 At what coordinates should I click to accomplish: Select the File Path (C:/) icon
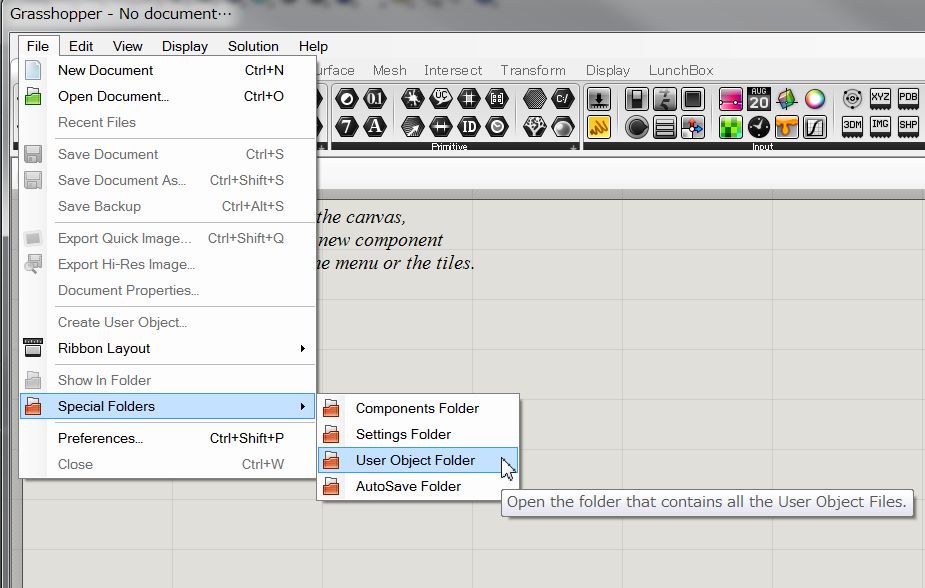(x=562, y=98)
